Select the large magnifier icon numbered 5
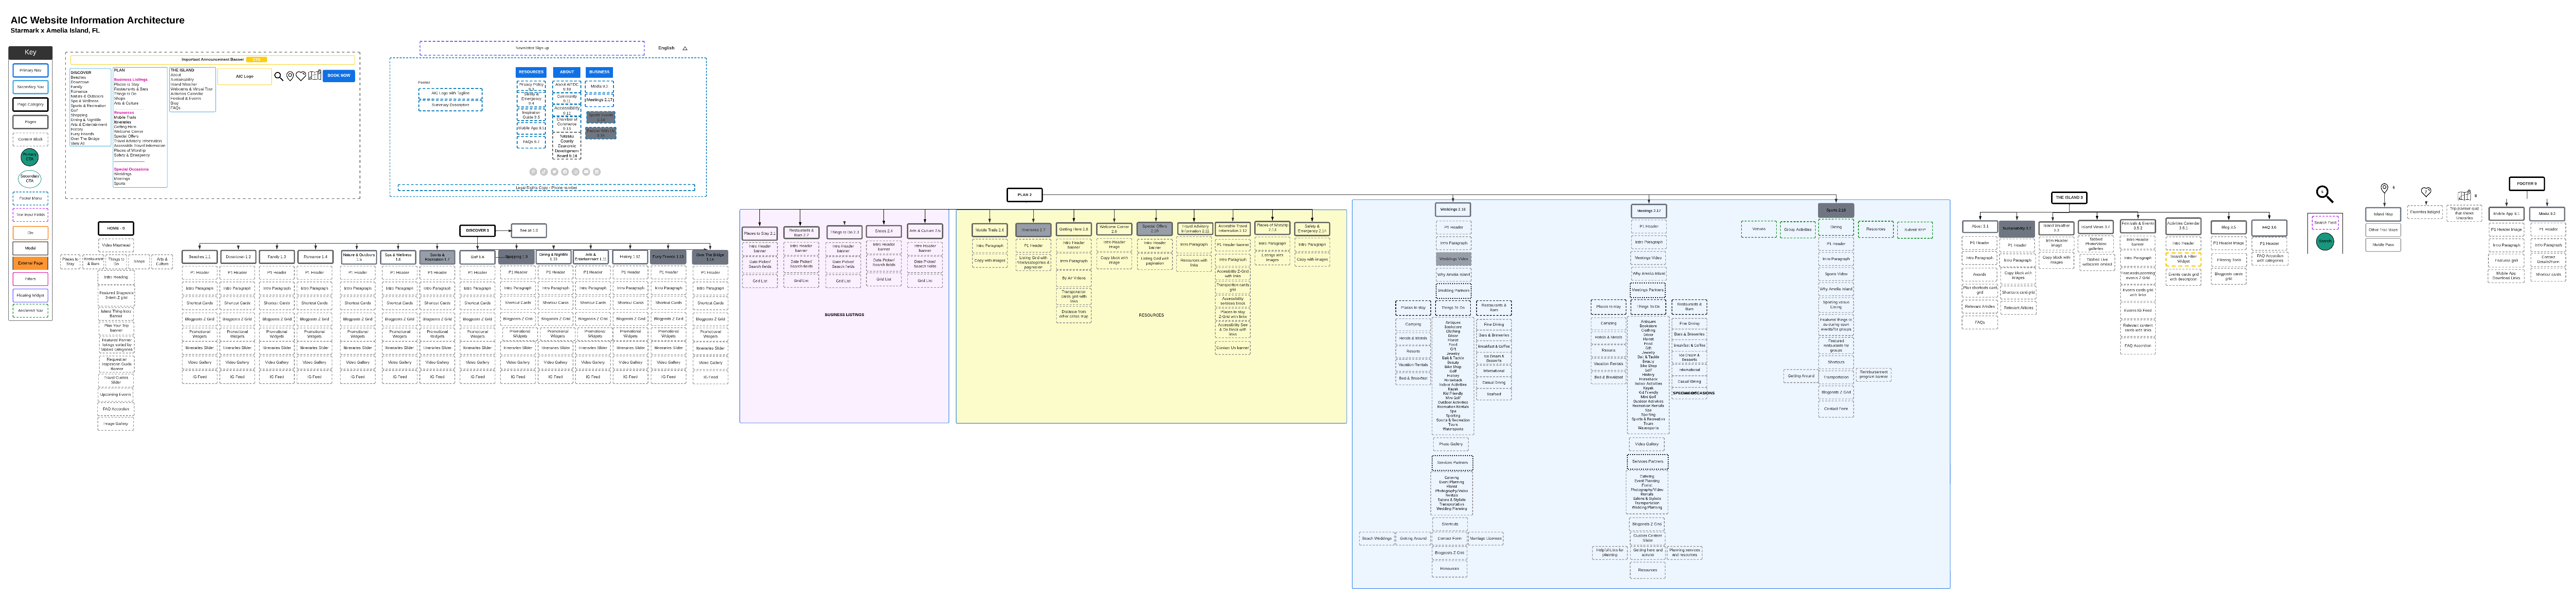Image resolution: width=2576 pixels, height=598 pixels. tap(2325, 194)
